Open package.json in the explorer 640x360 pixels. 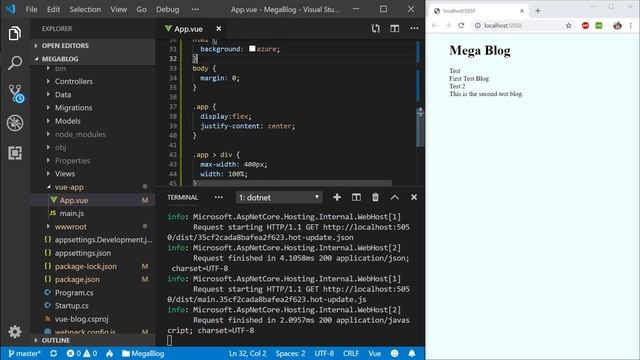click(x=77, y=279)
